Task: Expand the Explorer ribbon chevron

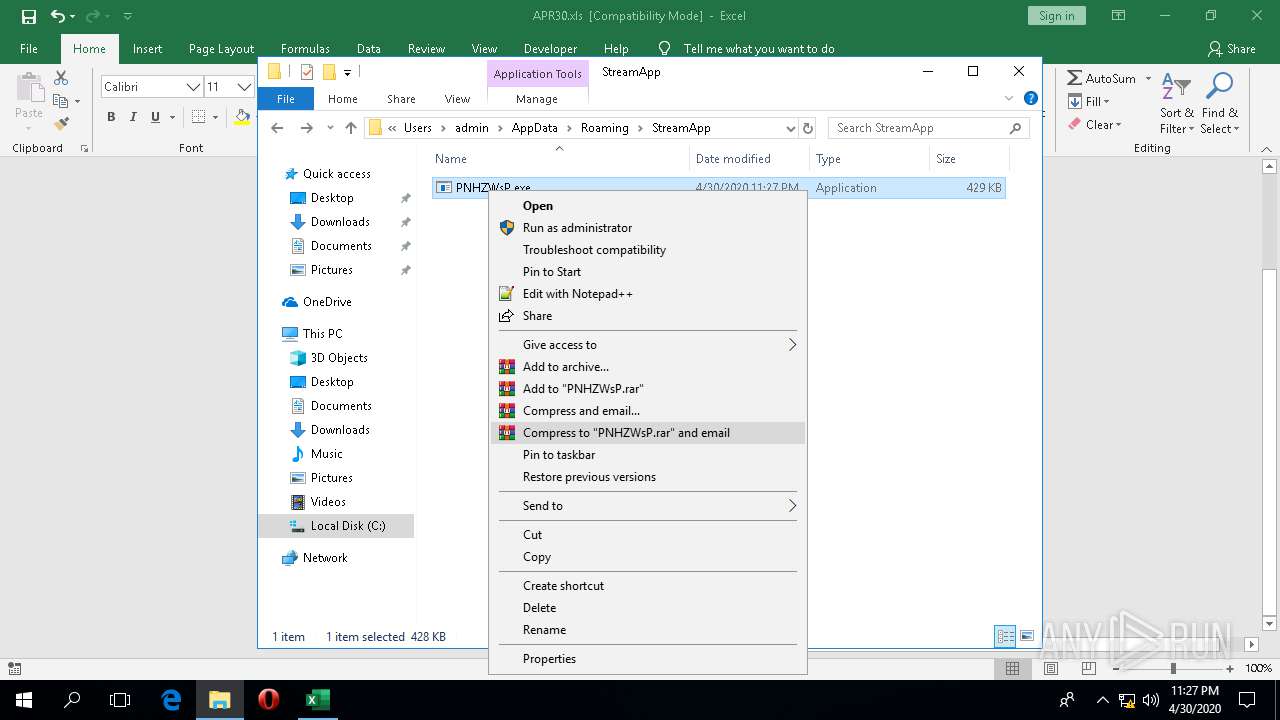Action: (1009, 98)
